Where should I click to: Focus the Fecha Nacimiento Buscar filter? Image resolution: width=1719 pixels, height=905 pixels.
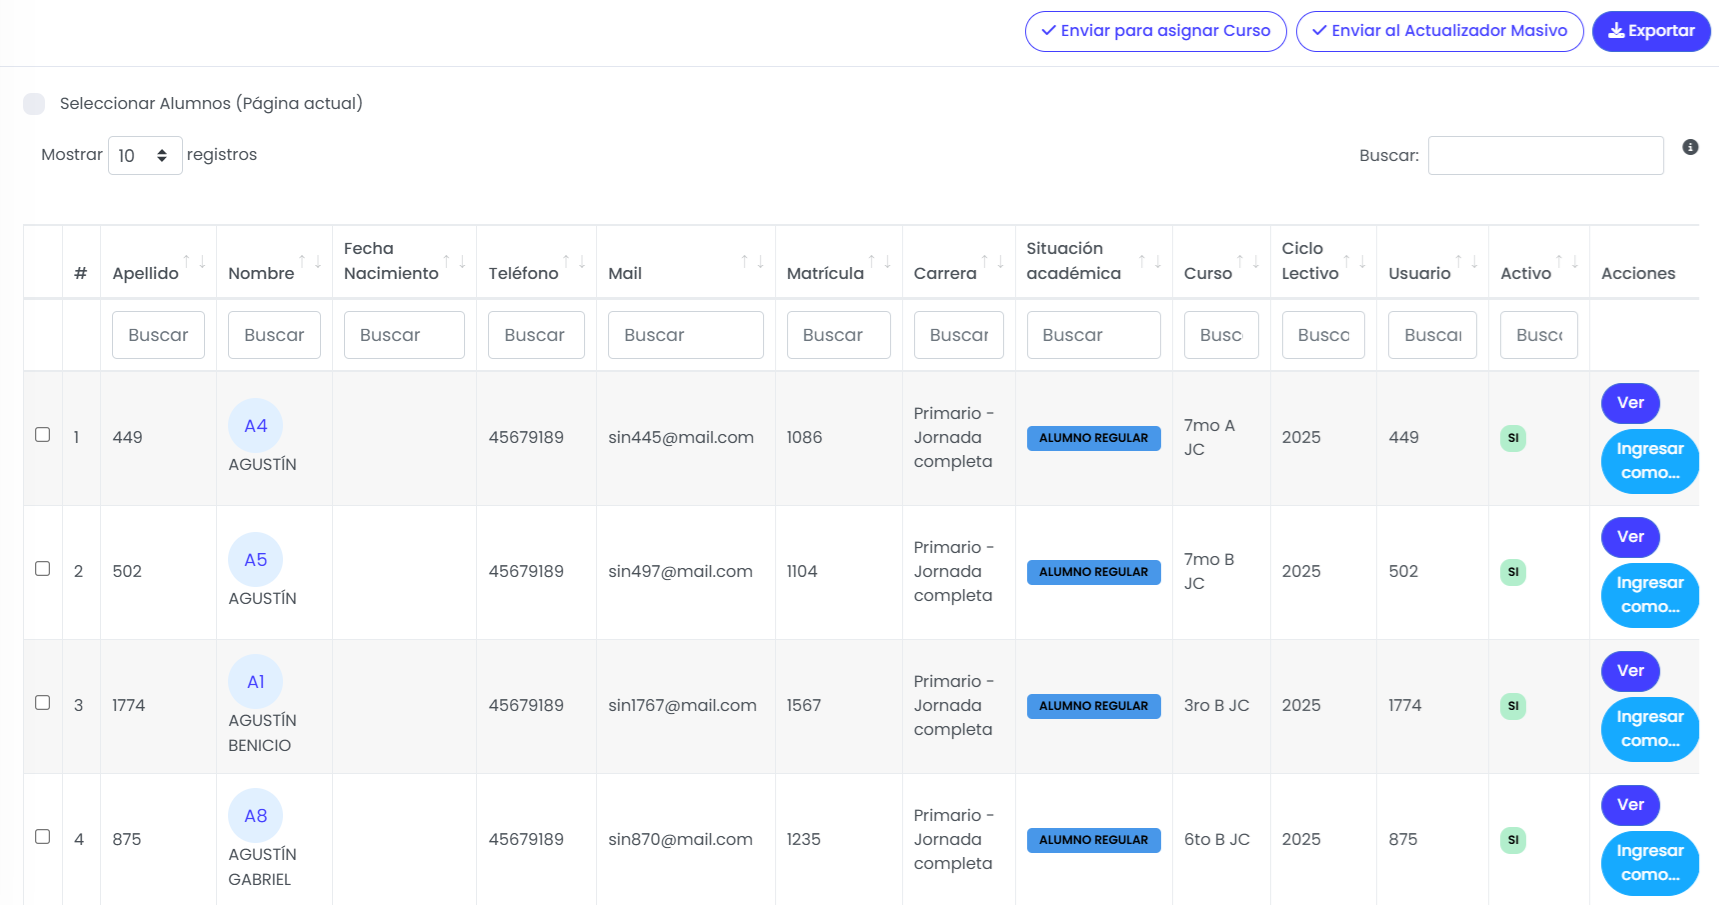pos(404,335)
